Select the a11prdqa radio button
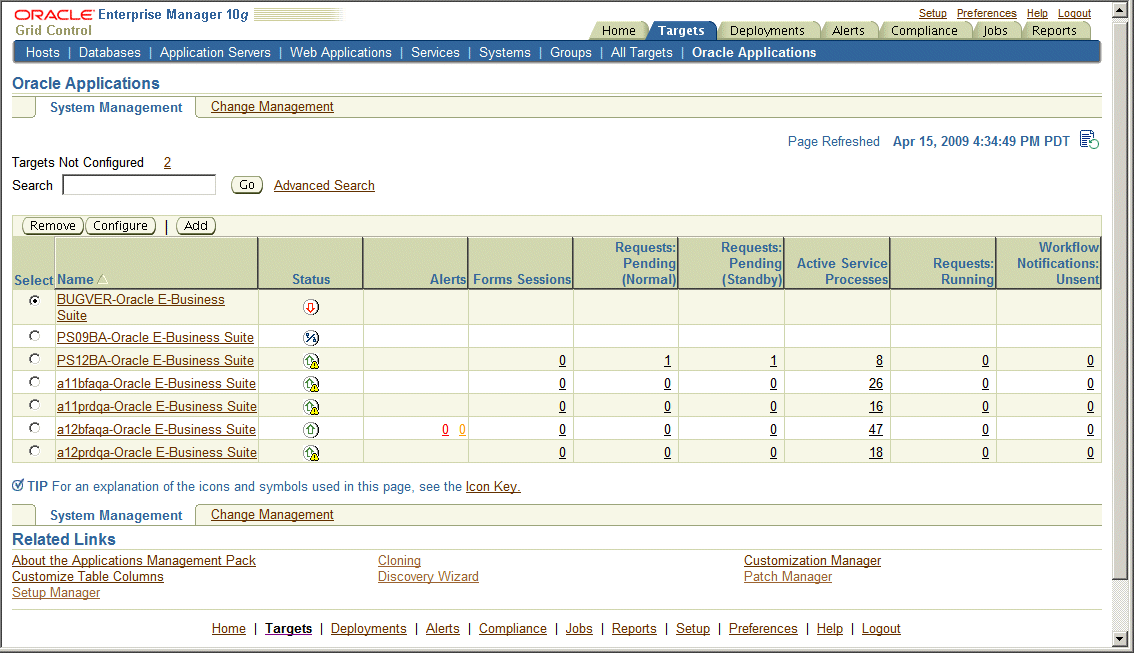Screen dimensions: 1134x653 tap(34, 405)
